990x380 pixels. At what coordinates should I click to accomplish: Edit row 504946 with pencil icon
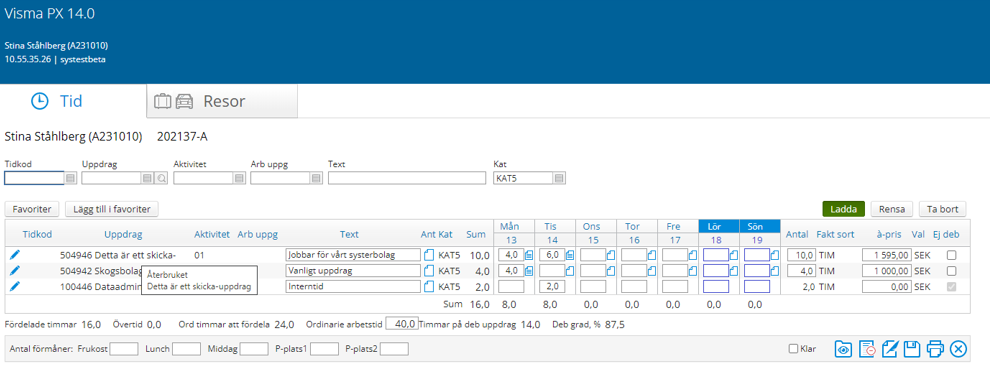click(15, 254)
